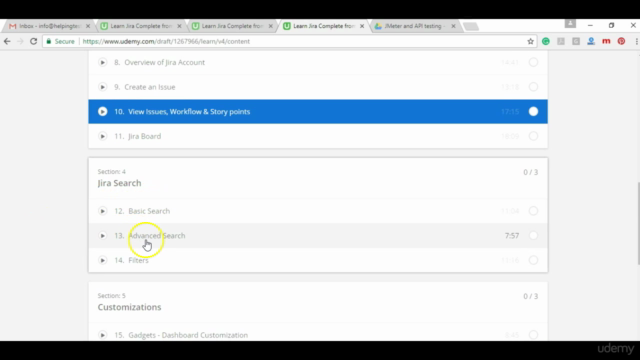The height and width of the screenshot is (360, 640).
Task: Close the active Learn Jira tab
Action: [x=362, y=26]
